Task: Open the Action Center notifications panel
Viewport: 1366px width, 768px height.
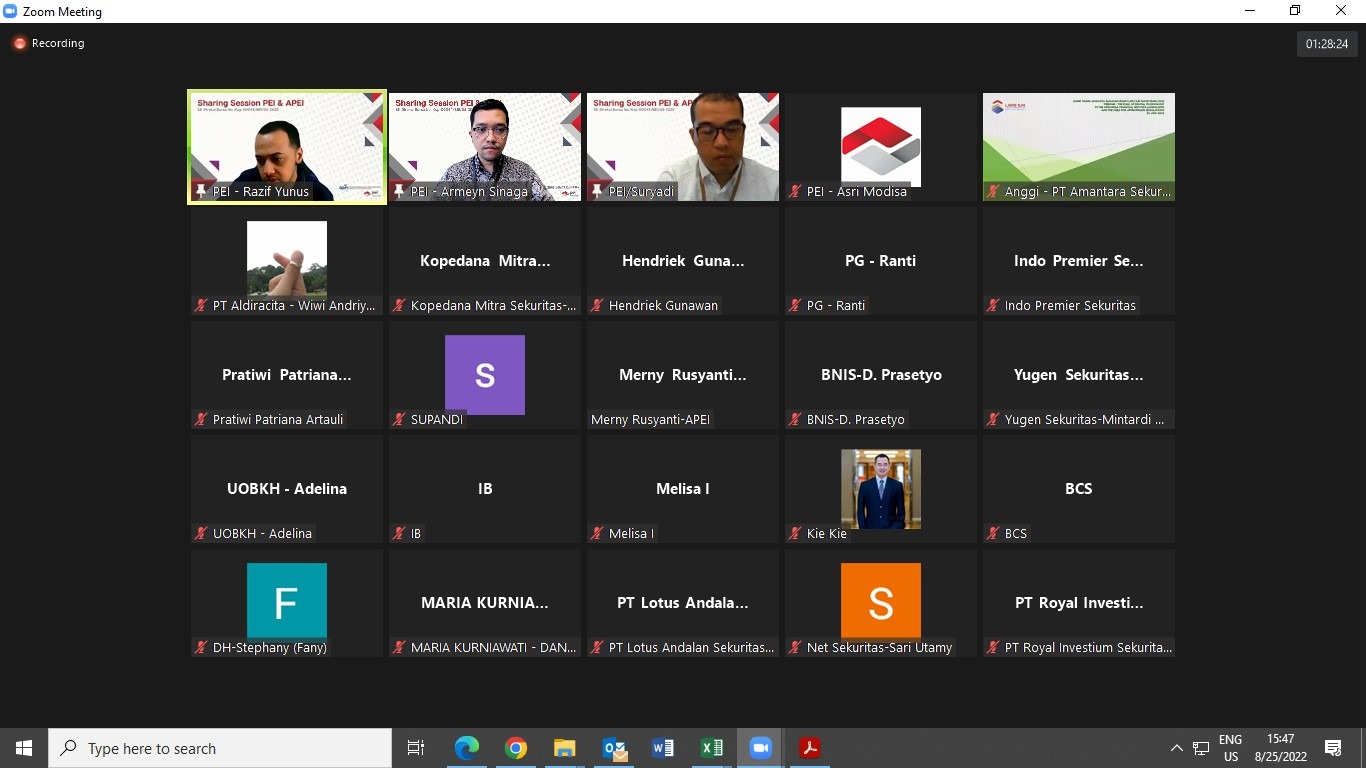Action: (x=1332, y=748)
